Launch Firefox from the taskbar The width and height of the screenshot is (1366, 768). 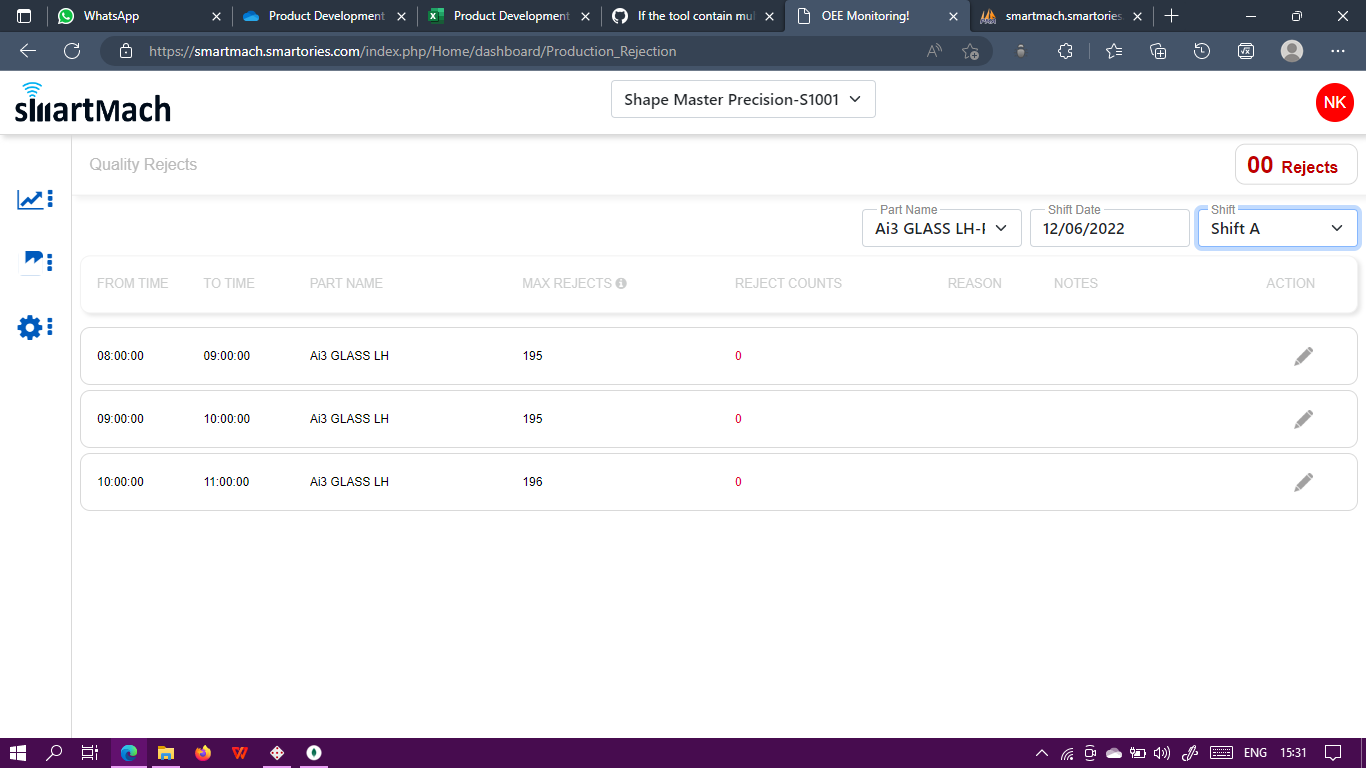pyautogui.click(x=203, y=752)
